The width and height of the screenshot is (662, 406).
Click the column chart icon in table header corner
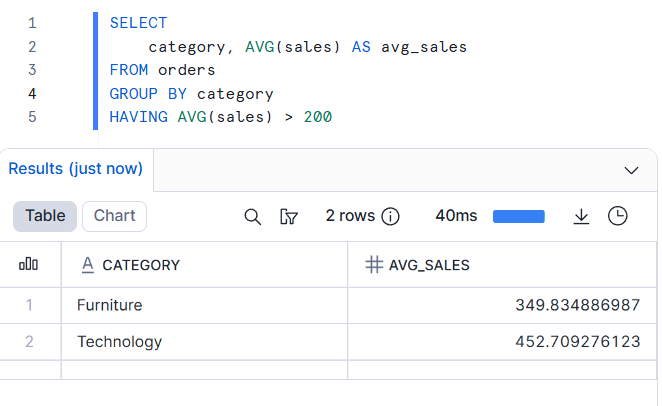[x=29, y=265]
